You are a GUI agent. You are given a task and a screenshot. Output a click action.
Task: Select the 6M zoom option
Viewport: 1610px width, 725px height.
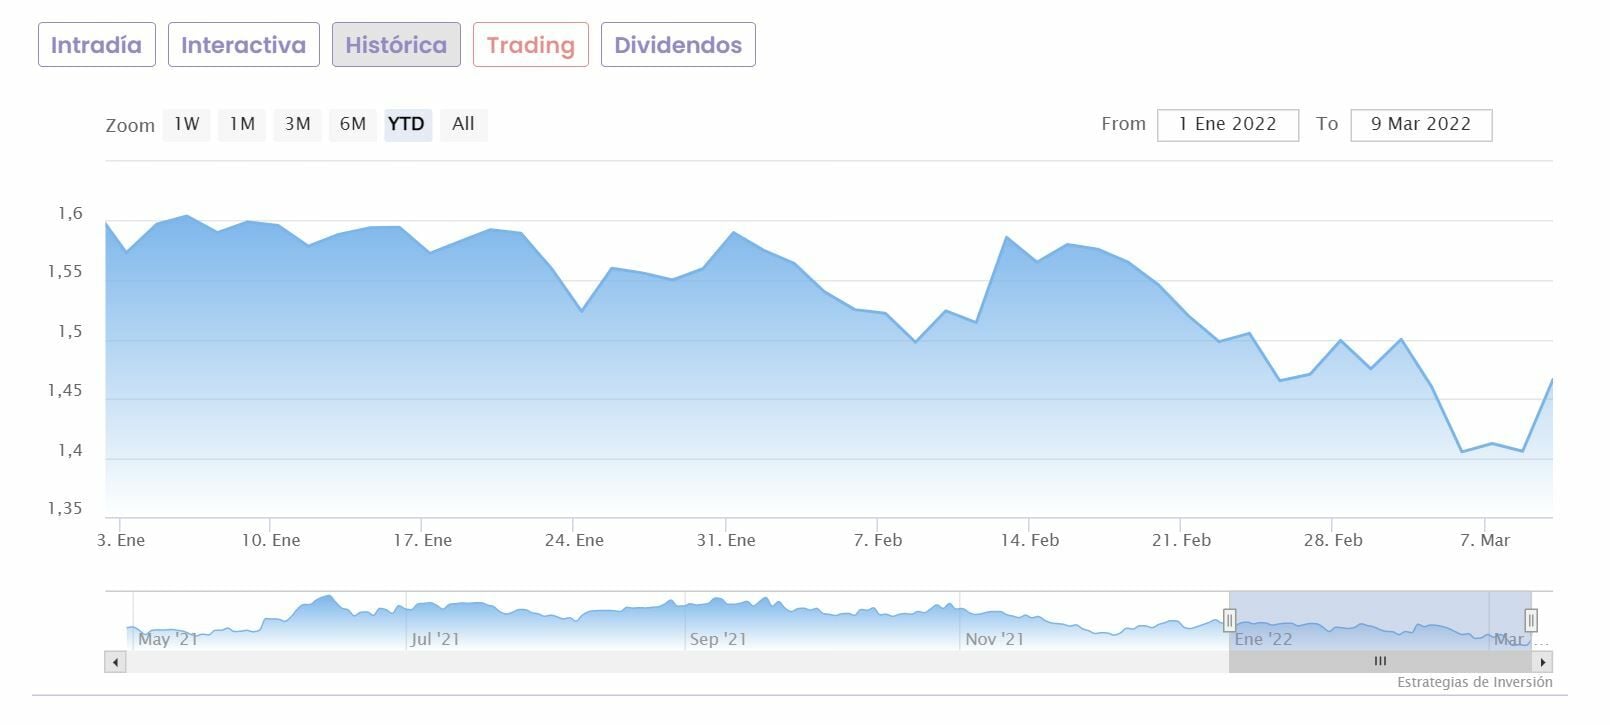click(x=352, y=124)
